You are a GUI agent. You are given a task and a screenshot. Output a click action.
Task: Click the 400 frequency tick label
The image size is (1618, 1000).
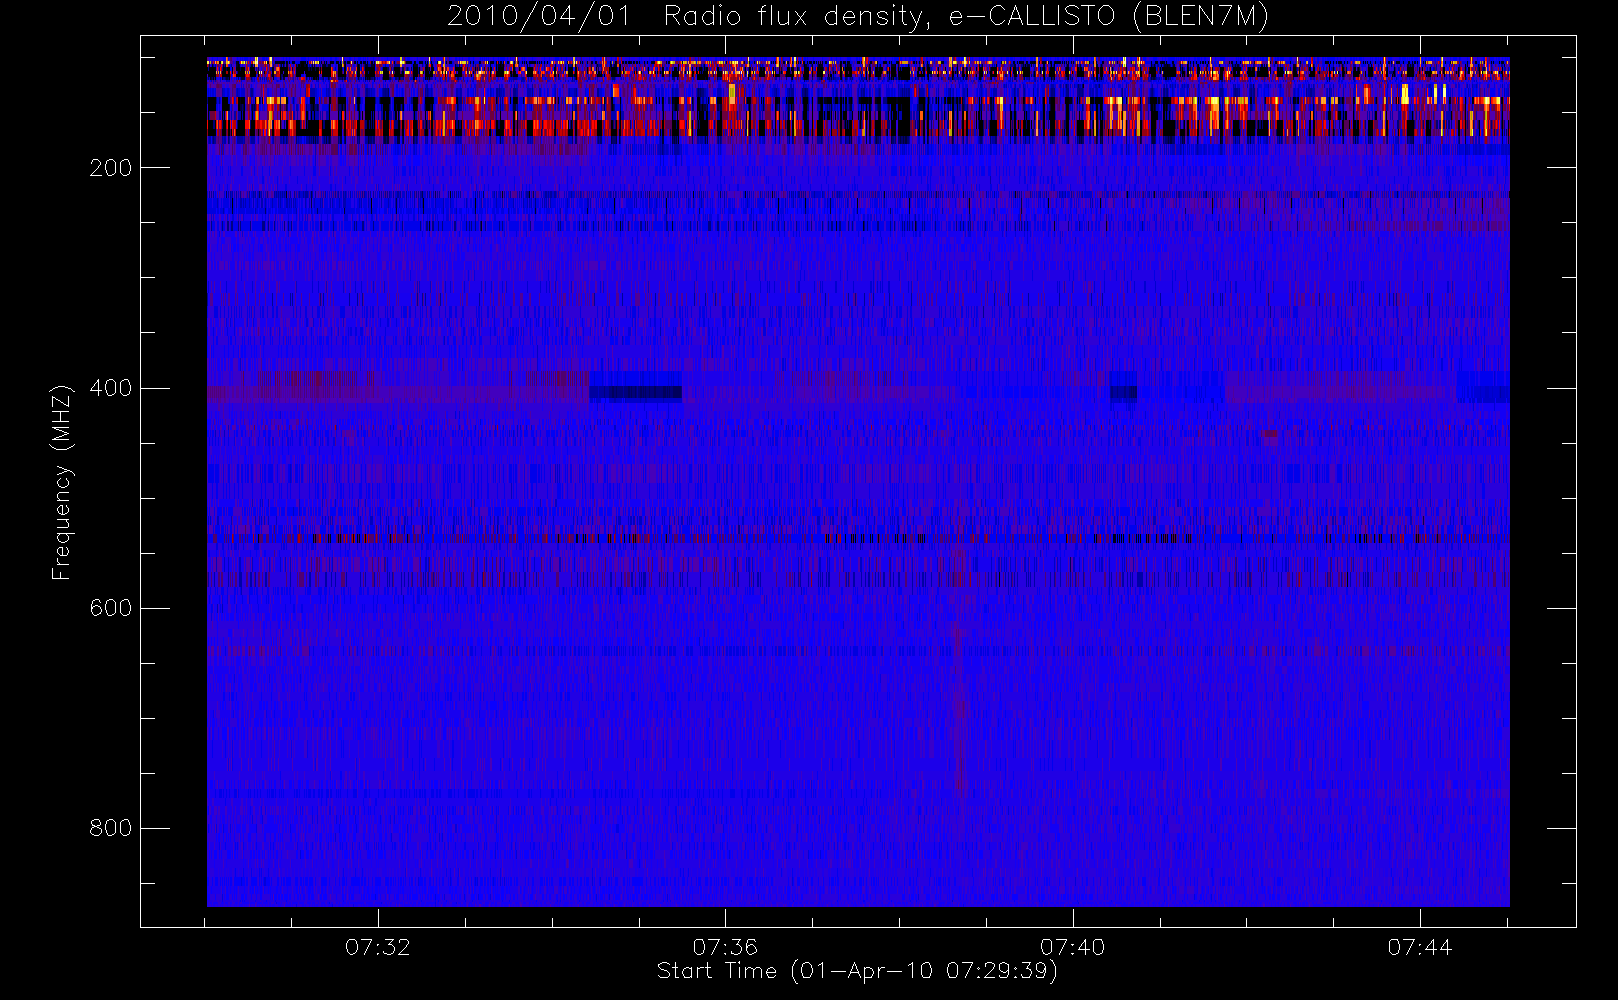(x=110, y=388)
